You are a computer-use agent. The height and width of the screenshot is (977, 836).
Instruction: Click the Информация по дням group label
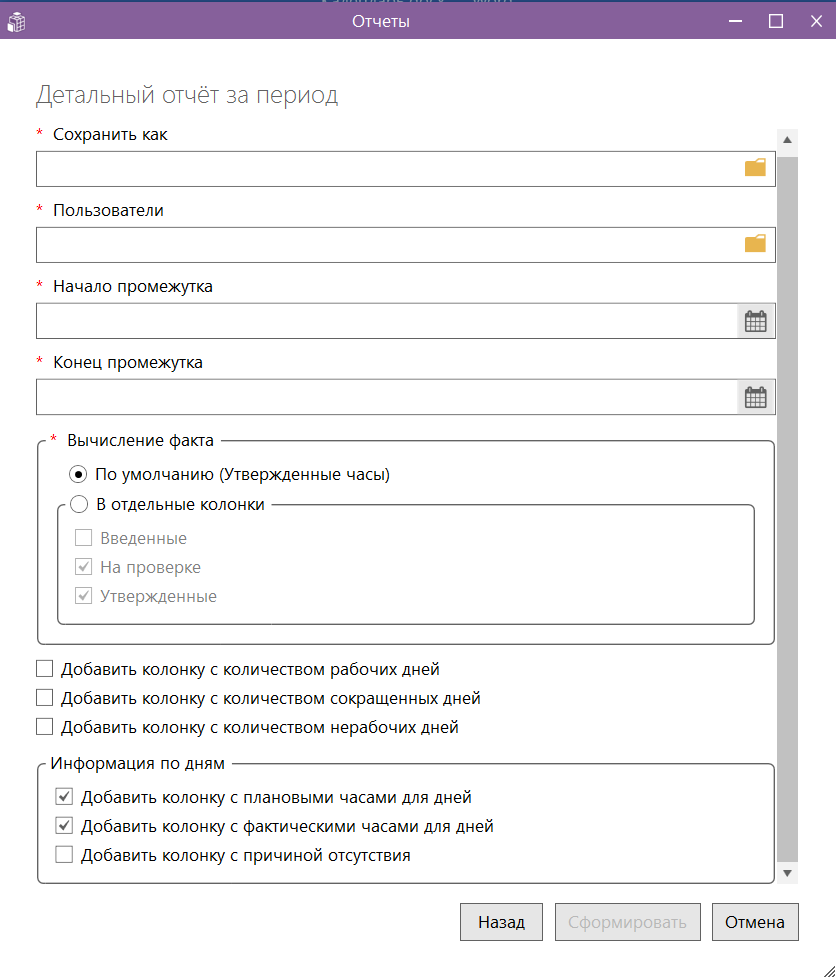(138, 763)
